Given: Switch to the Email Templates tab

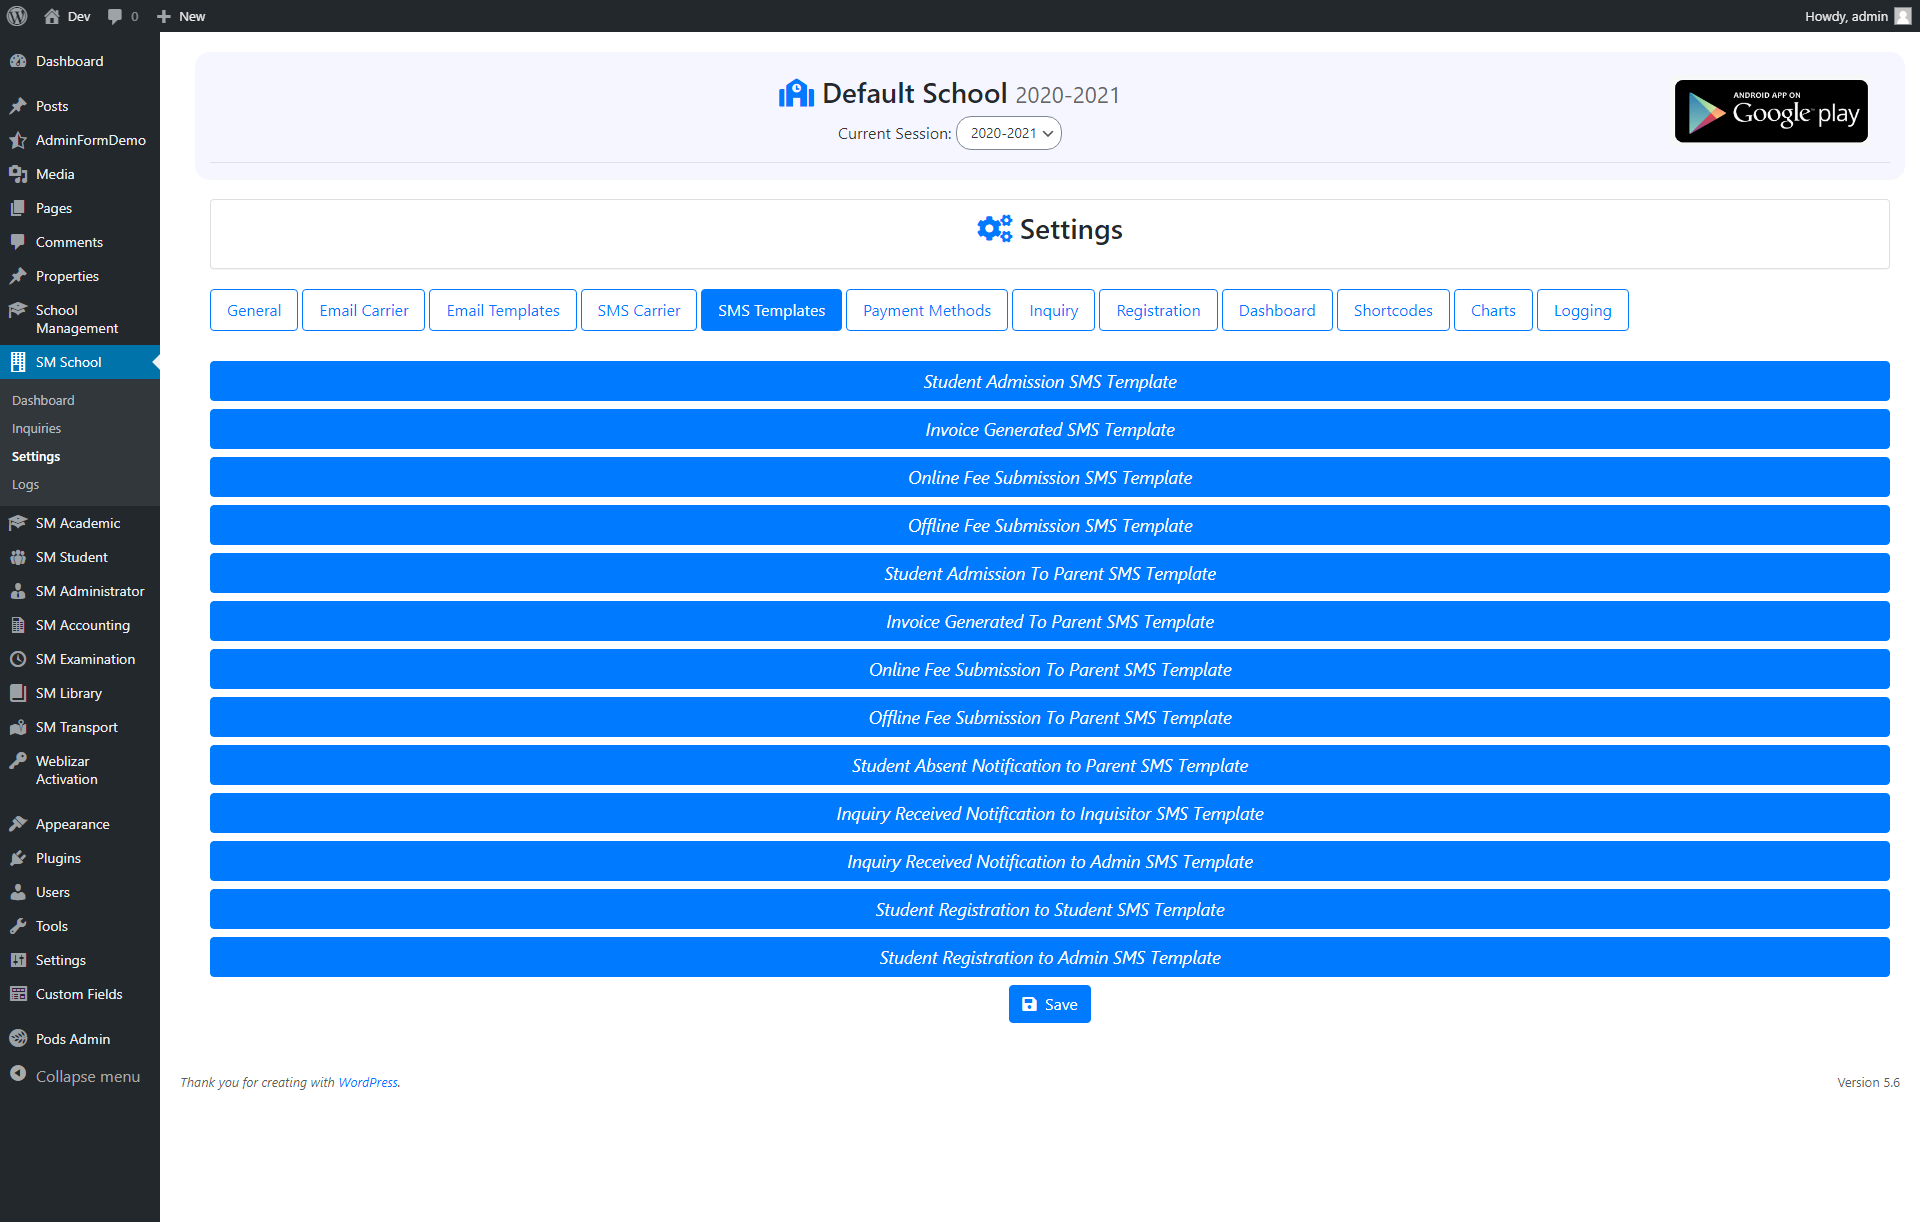Looking at the screenshot, I should click(x=502, y=310).
